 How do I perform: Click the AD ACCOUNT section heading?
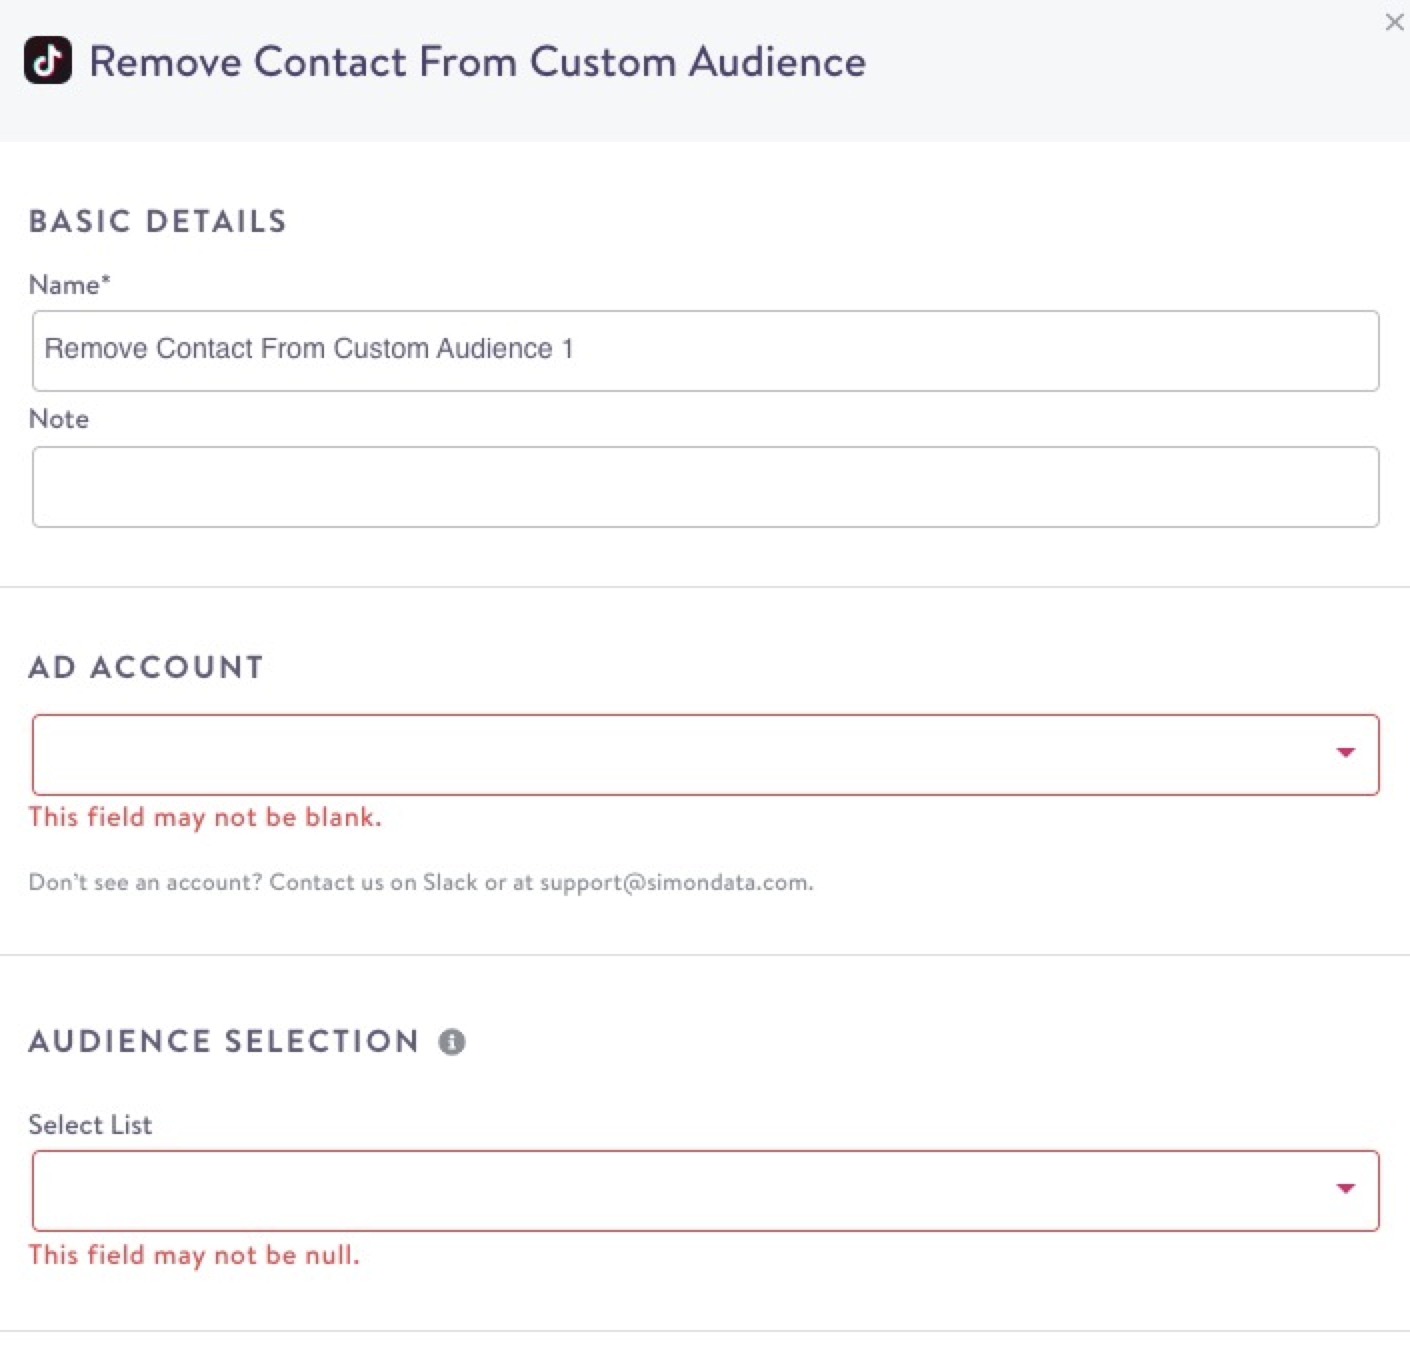point(146,667)
